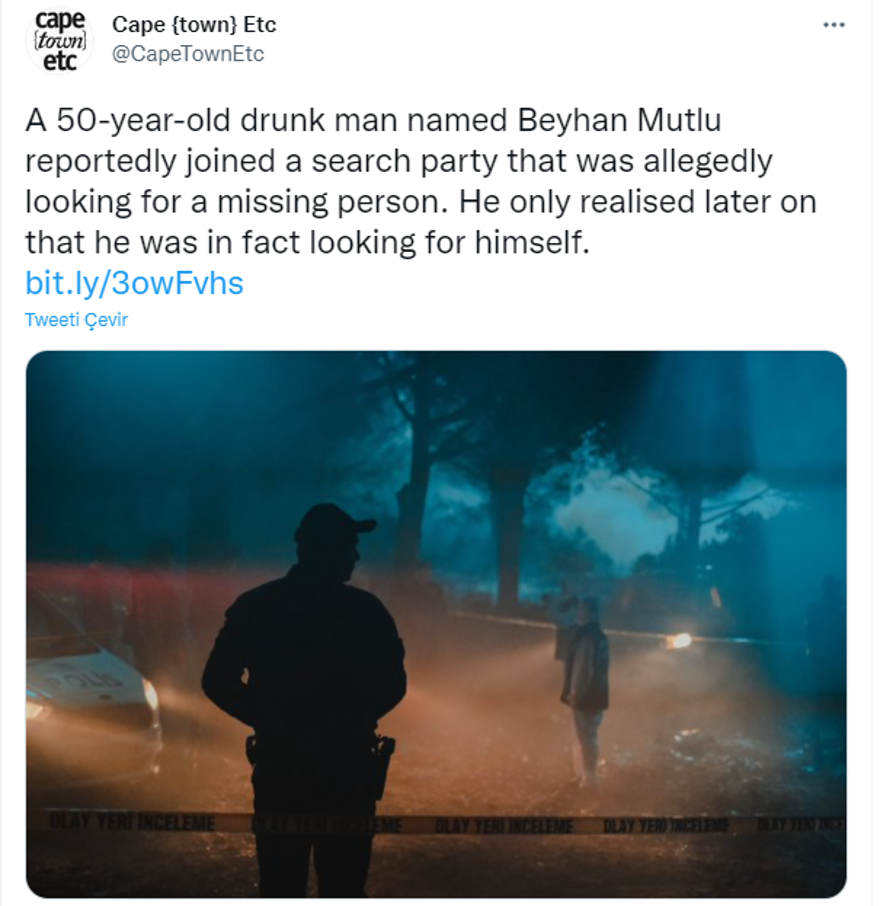The width and height of the screenshot is (880, 906).
Task: Translate tweet via Tweeti Çevir
Action: pyautogui.click(x=76, y=320)
